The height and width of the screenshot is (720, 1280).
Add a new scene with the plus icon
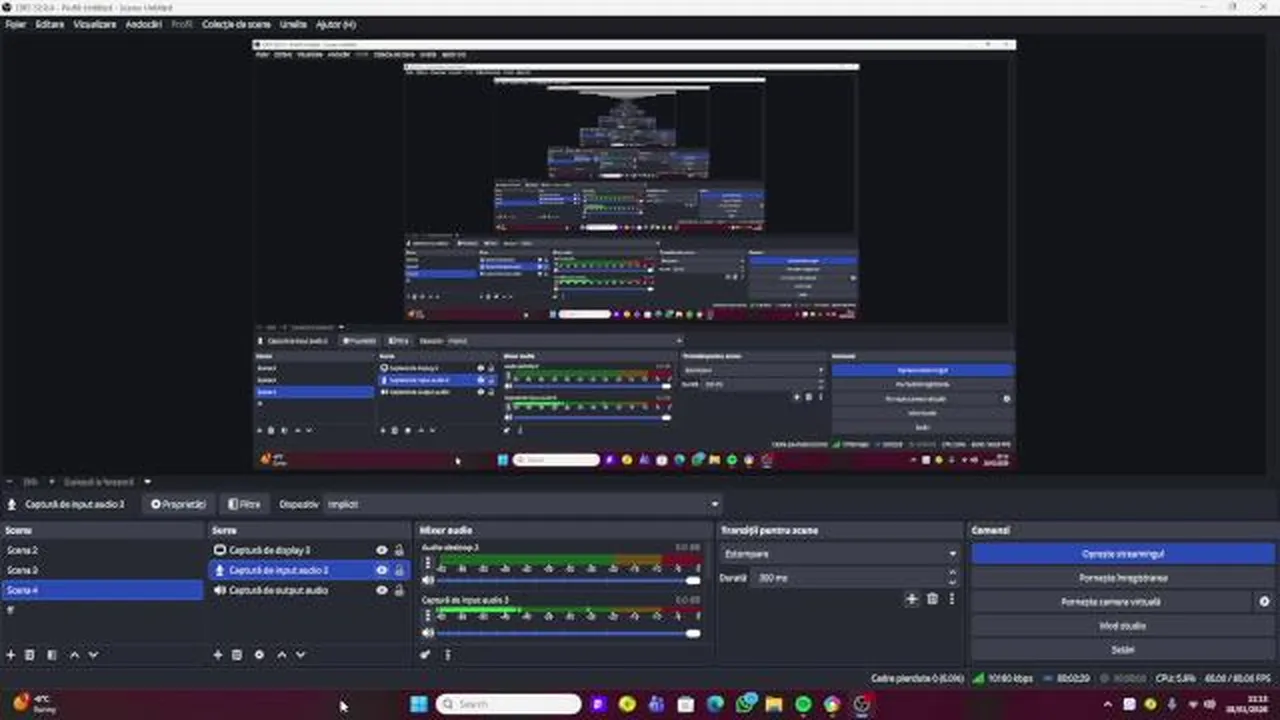coord(11,655)
